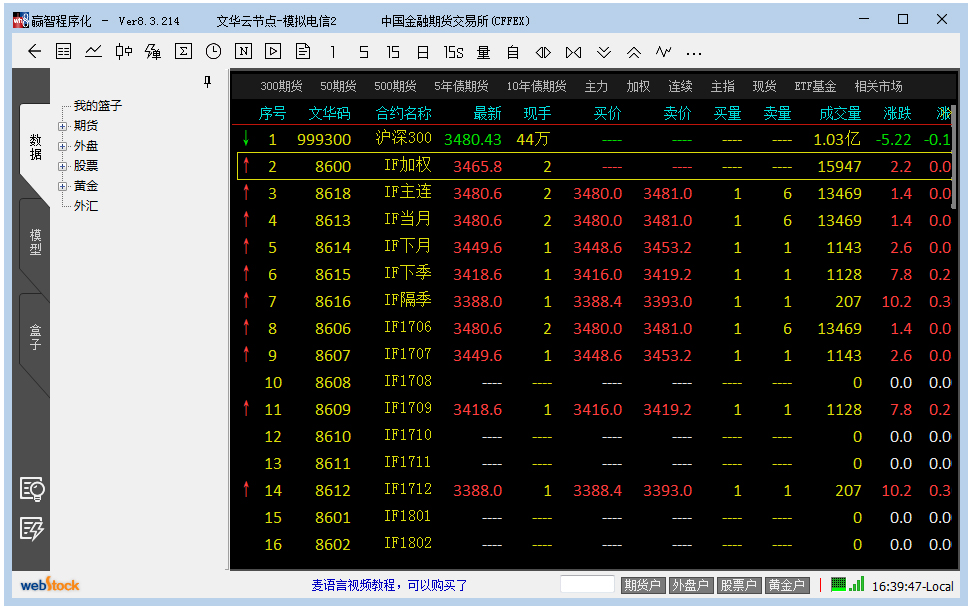
Task: Click the 自 custom period button
Action: tap(513, 52)
